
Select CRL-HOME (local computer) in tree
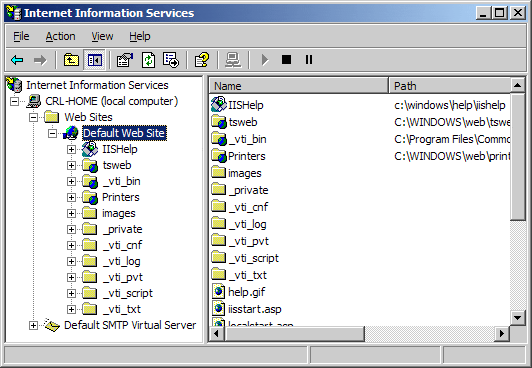[x=112, y=101]
